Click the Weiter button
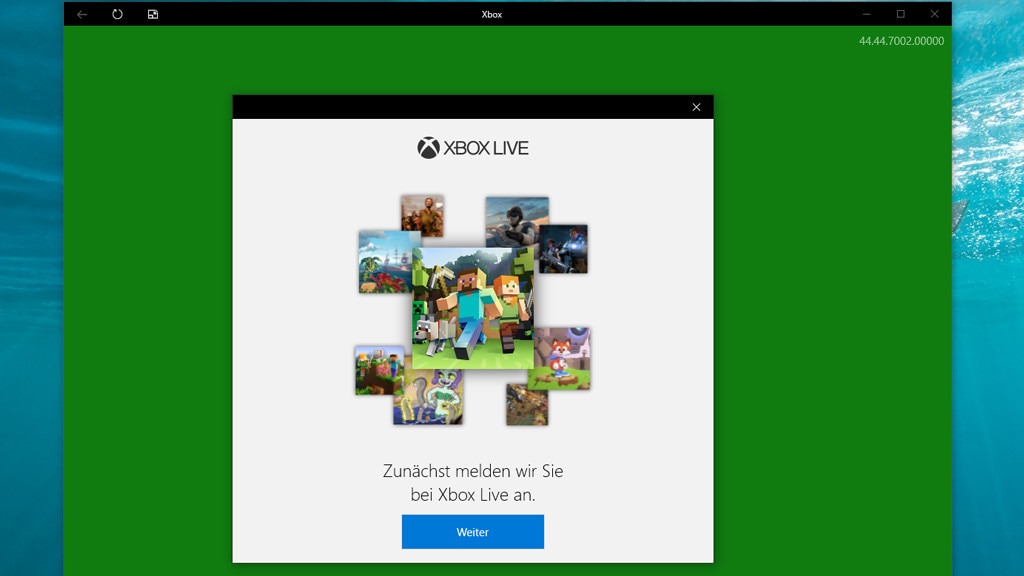1024x576 pixels. pos(472,532)
